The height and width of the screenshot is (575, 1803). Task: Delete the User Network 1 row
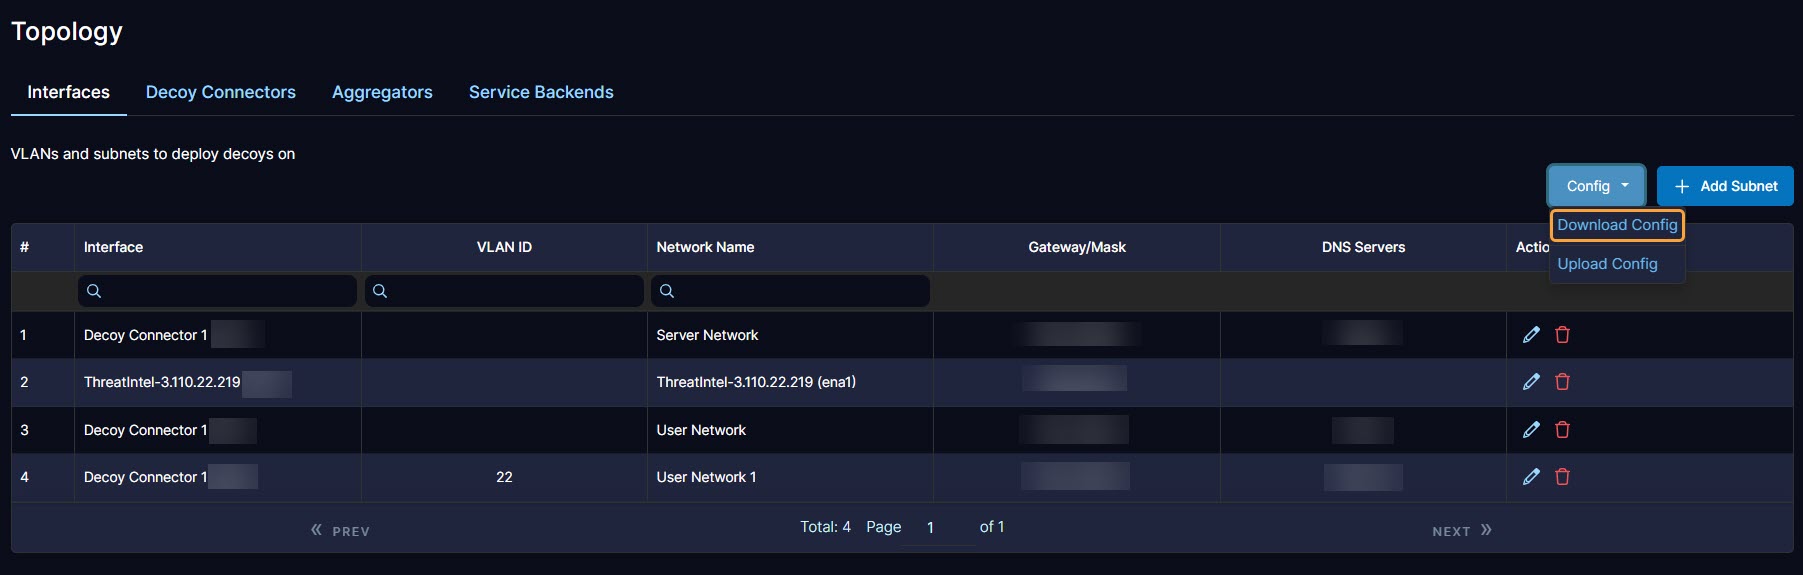tap(1562, 477)
